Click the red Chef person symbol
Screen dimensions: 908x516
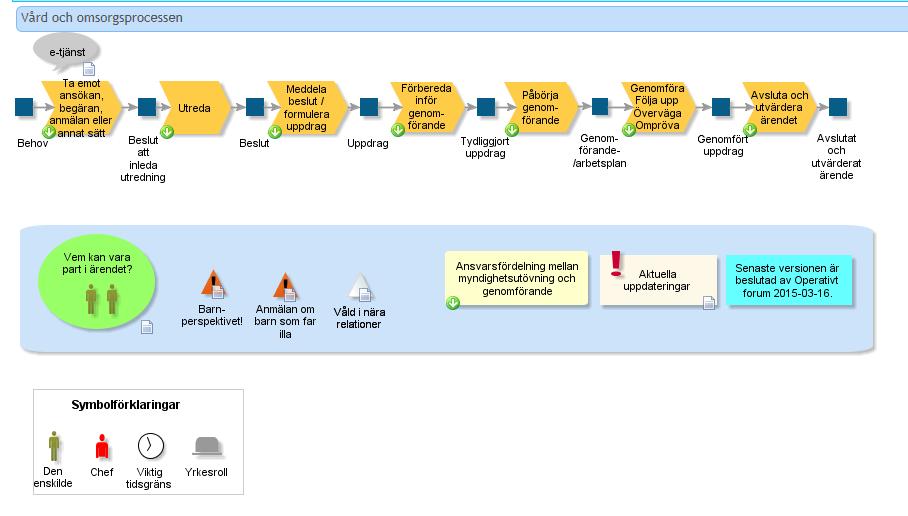(102, 447)
